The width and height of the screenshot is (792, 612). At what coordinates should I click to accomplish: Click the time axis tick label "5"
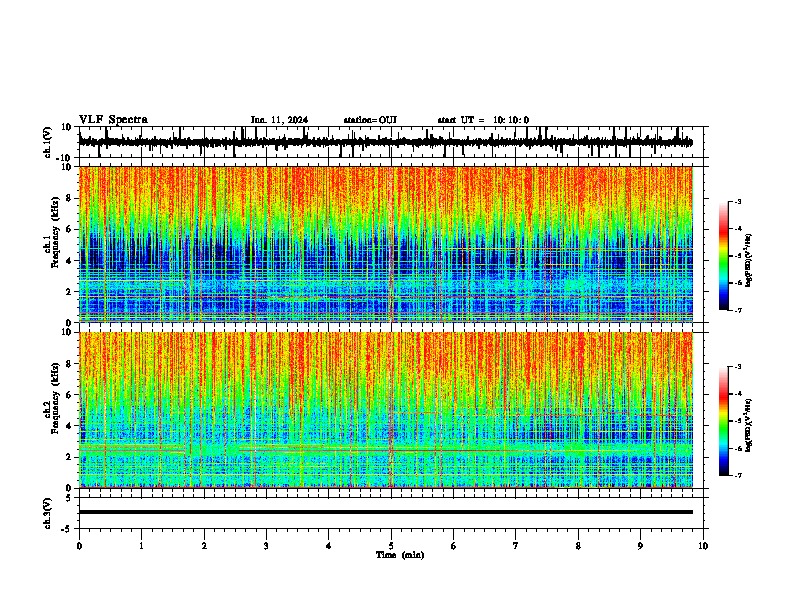[391, 546]
